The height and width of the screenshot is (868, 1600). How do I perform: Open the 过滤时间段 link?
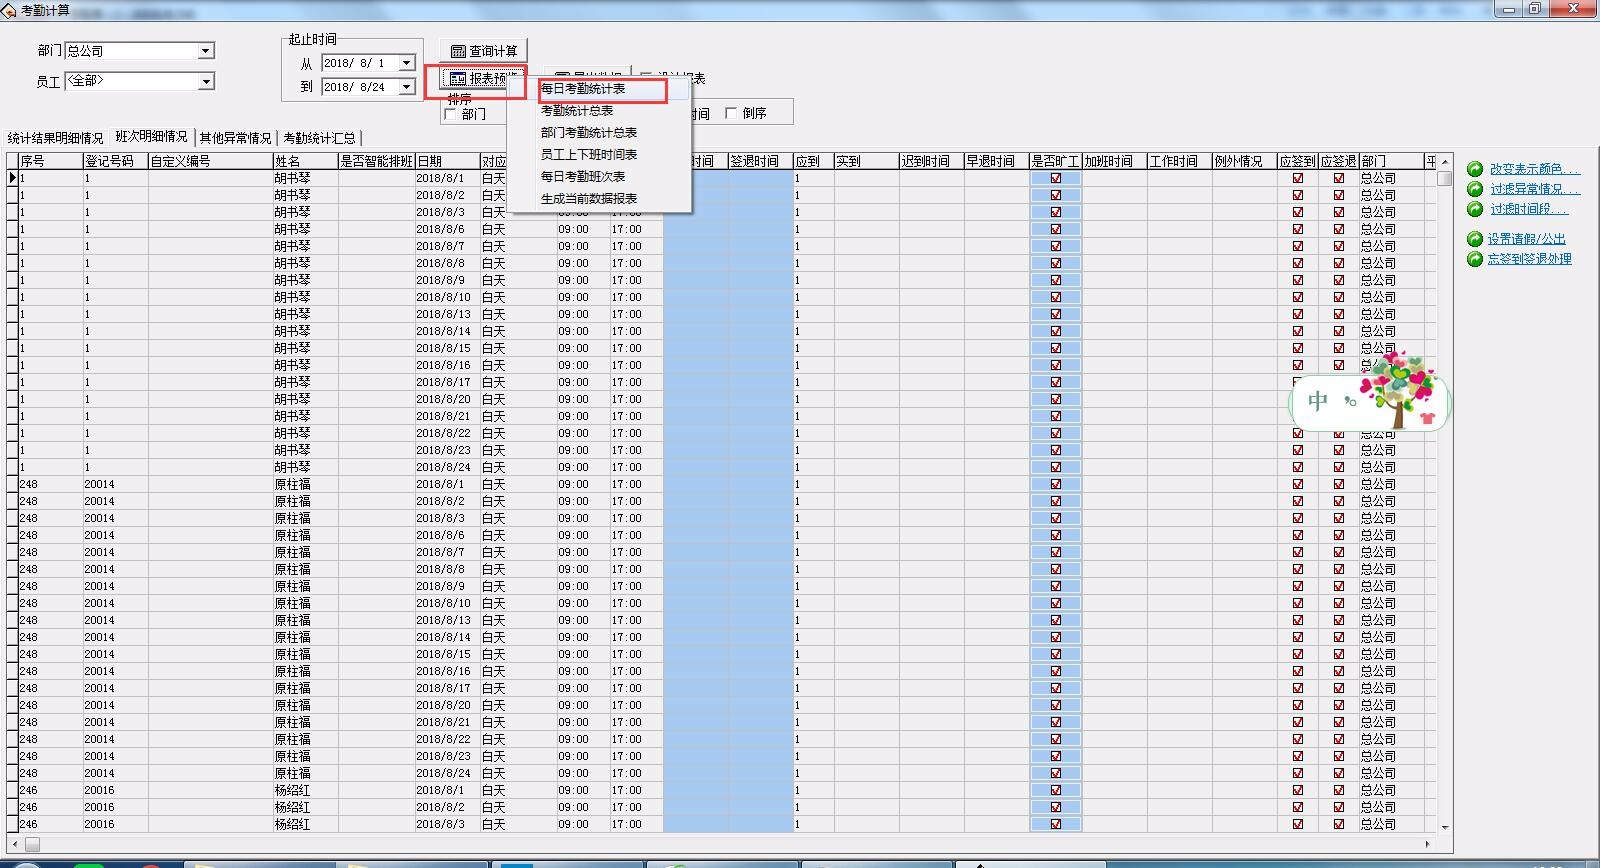(x=1528, y=209)
